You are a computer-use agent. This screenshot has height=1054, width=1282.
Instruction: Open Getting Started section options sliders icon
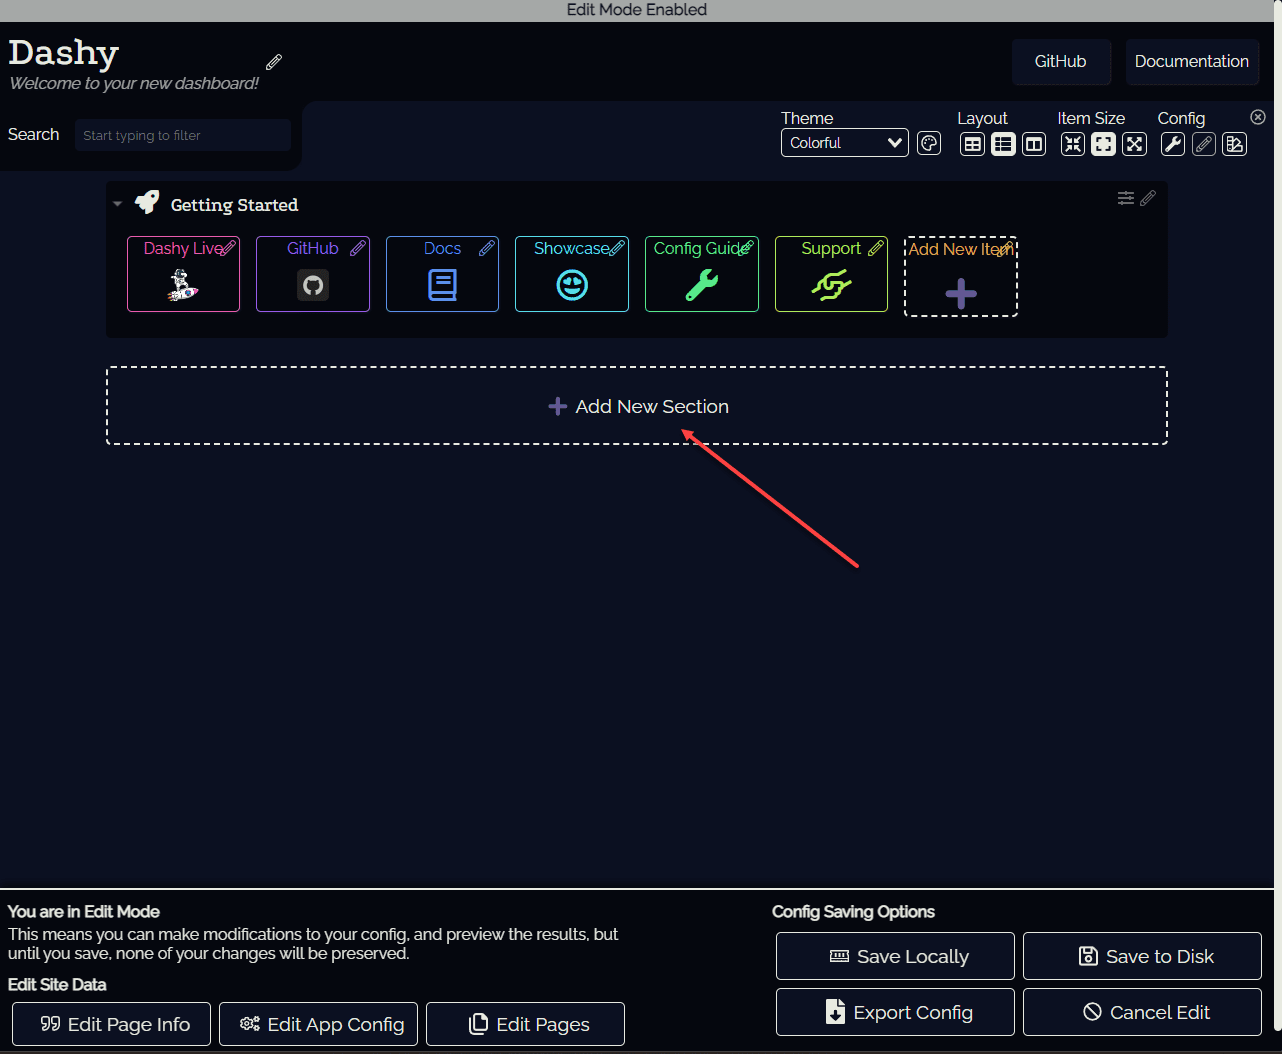[x=1126, y=198]
